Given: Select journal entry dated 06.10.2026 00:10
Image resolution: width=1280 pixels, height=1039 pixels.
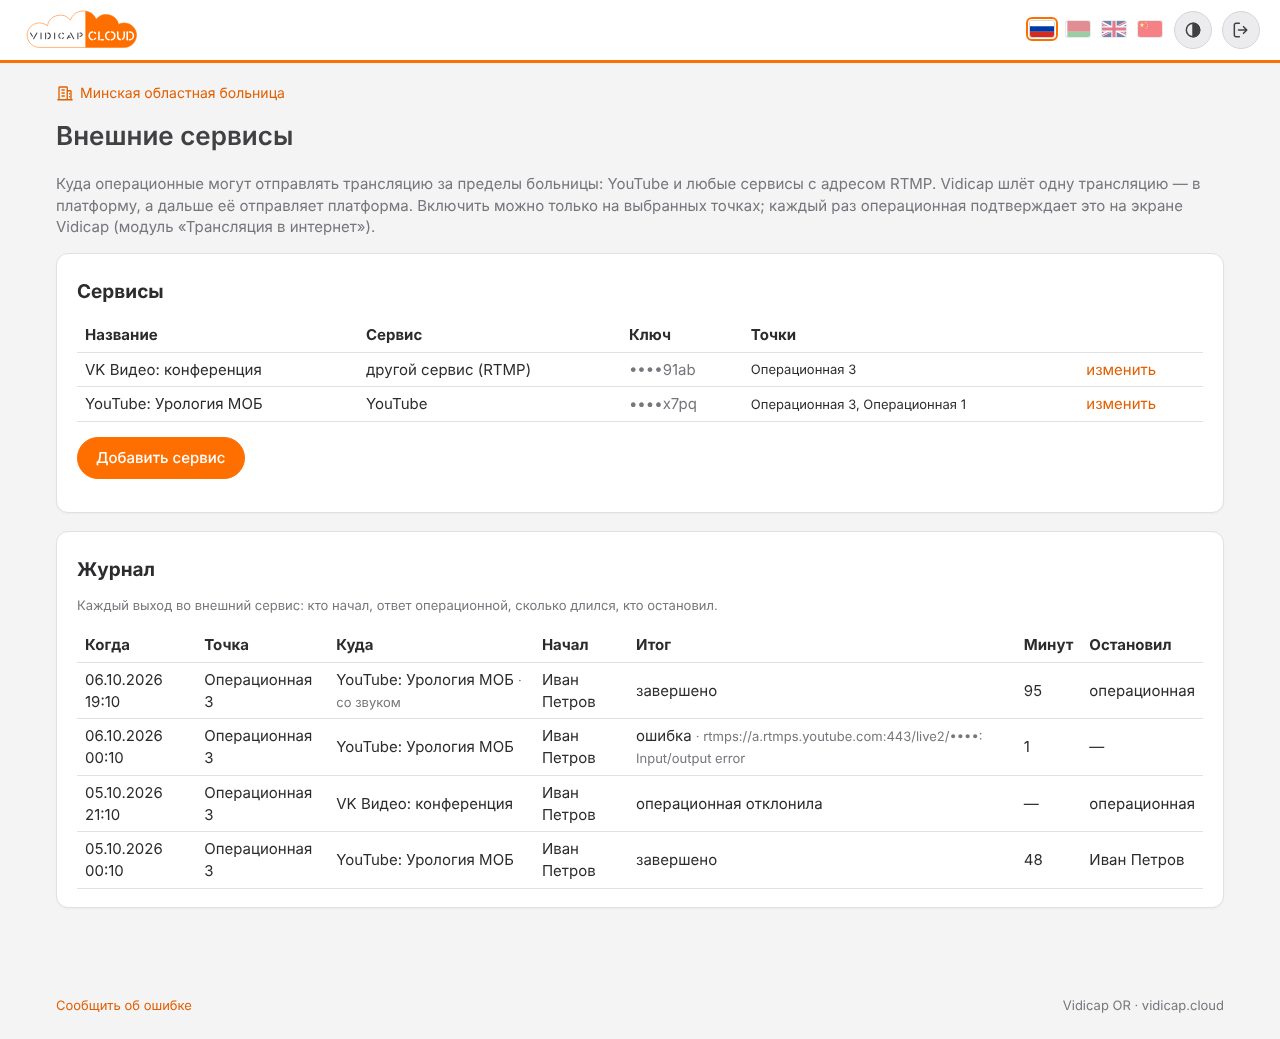Looking at the screenshot, I should [x=640, y=747].
